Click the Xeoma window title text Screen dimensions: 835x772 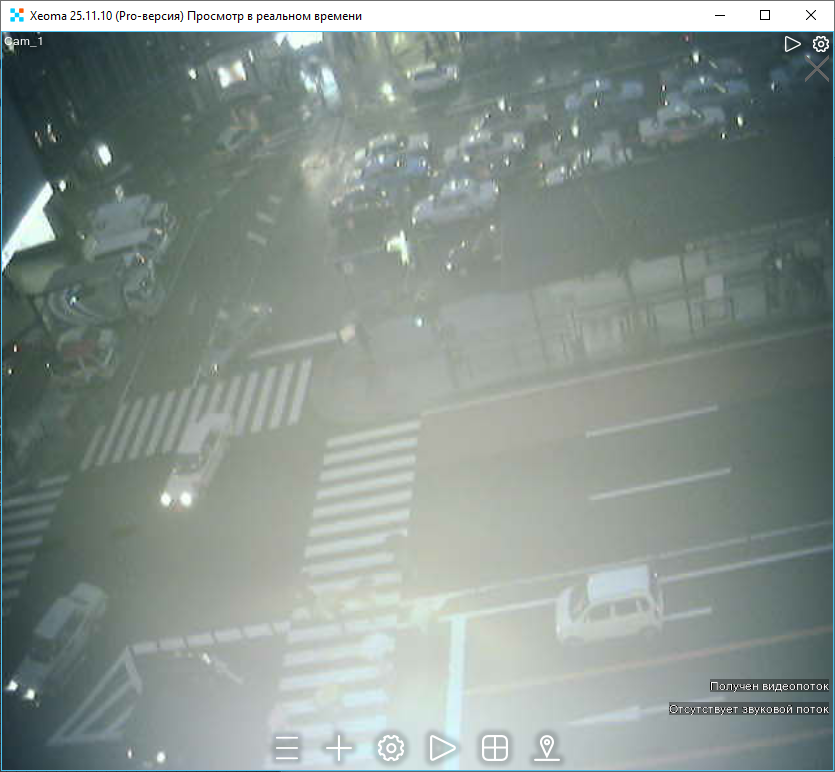(x=196, y=16)
